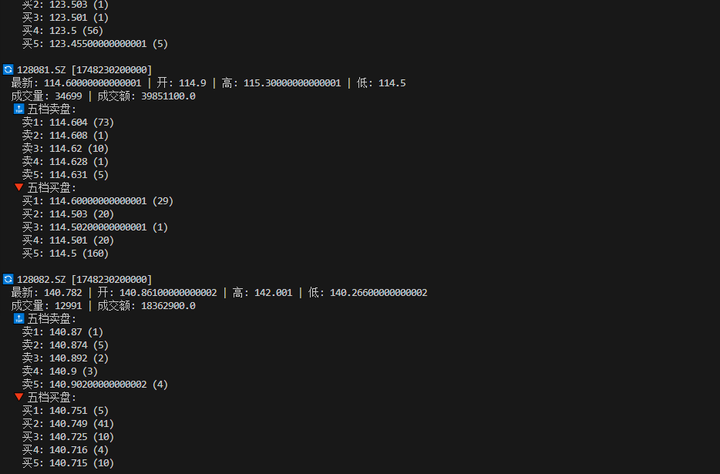
Task: Click the refresh icon beside 128081.SZ
Action: 8,70
